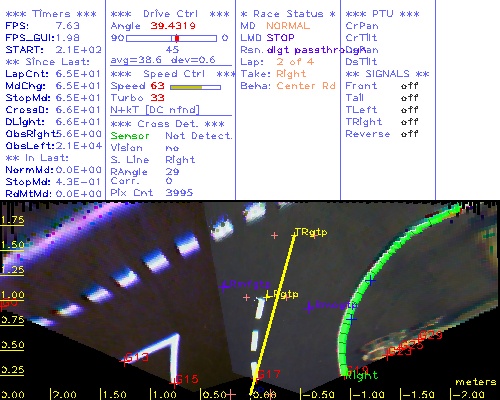
Task: Click the N+kT [DC nfnd] field
Action: point(155,110)
